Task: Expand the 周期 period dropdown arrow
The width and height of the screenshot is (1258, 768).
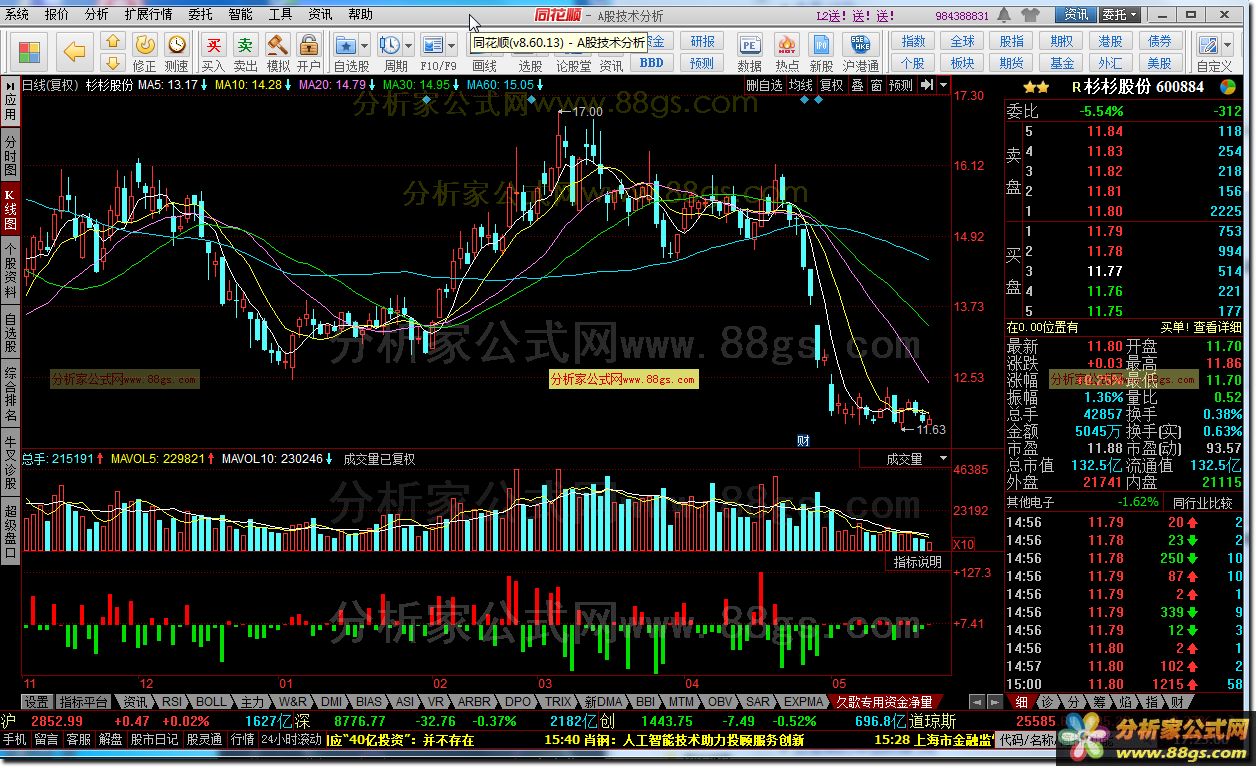Action: tap(409, 46)
